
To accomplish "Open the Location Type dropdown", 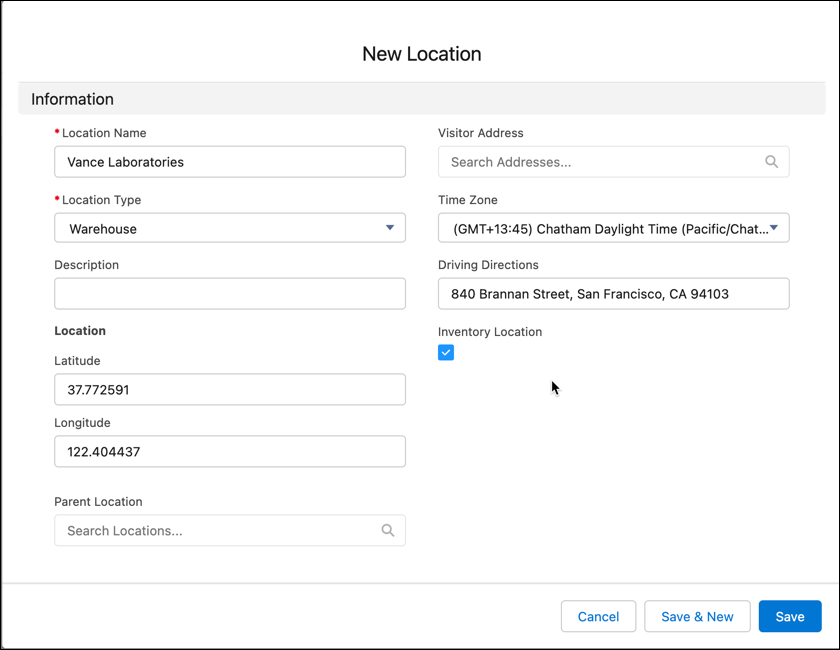I will click(229, 228).
